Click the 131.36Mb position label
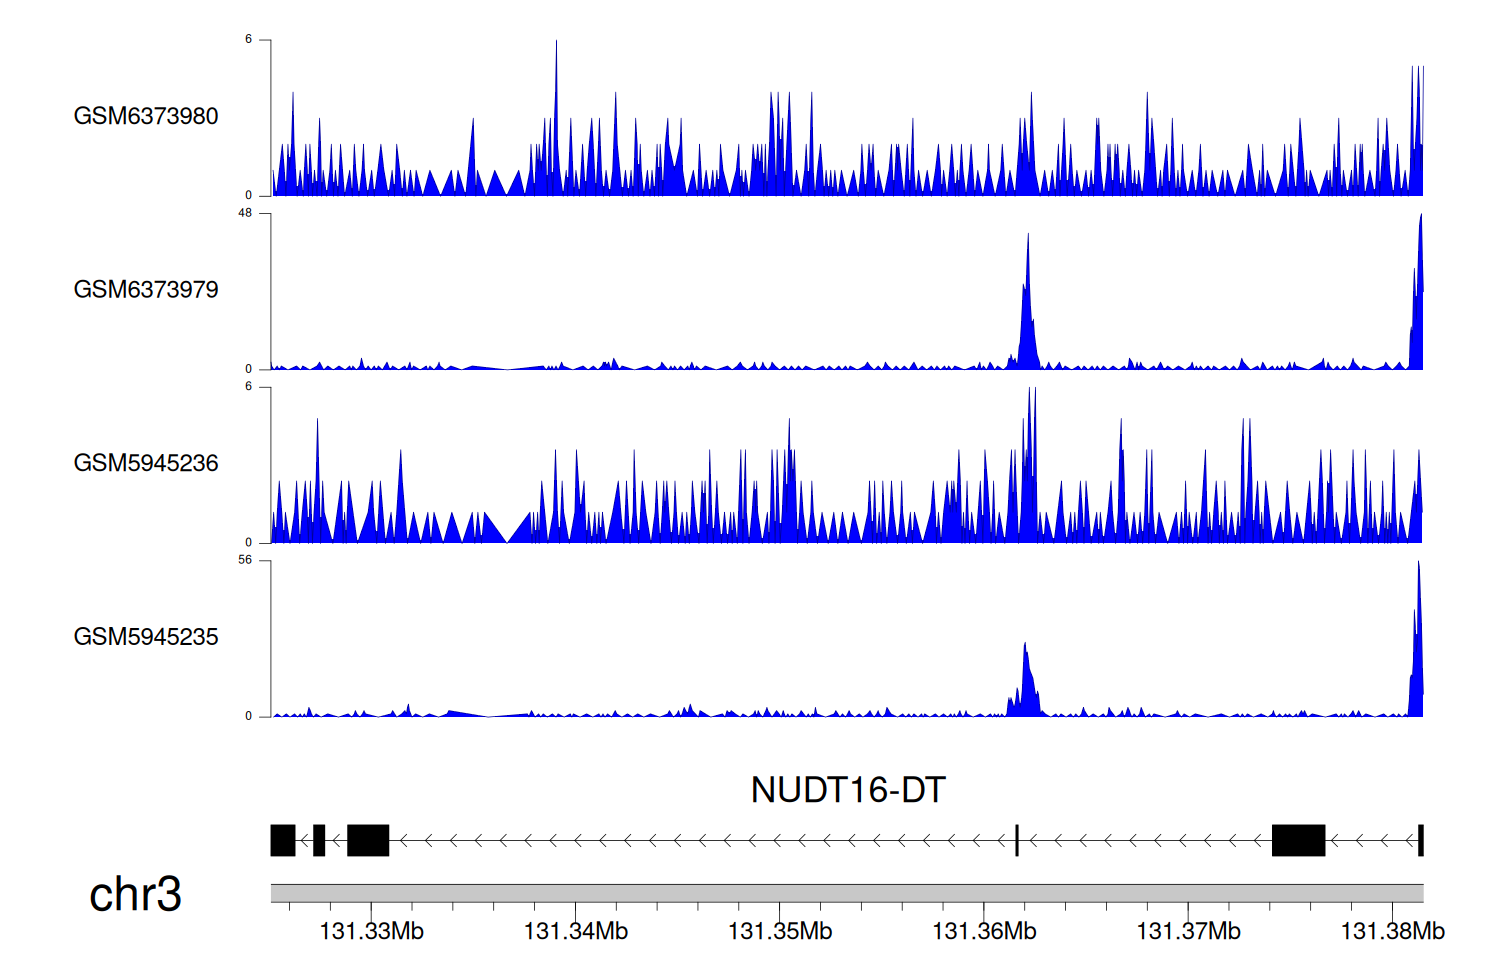 point(984,932)
